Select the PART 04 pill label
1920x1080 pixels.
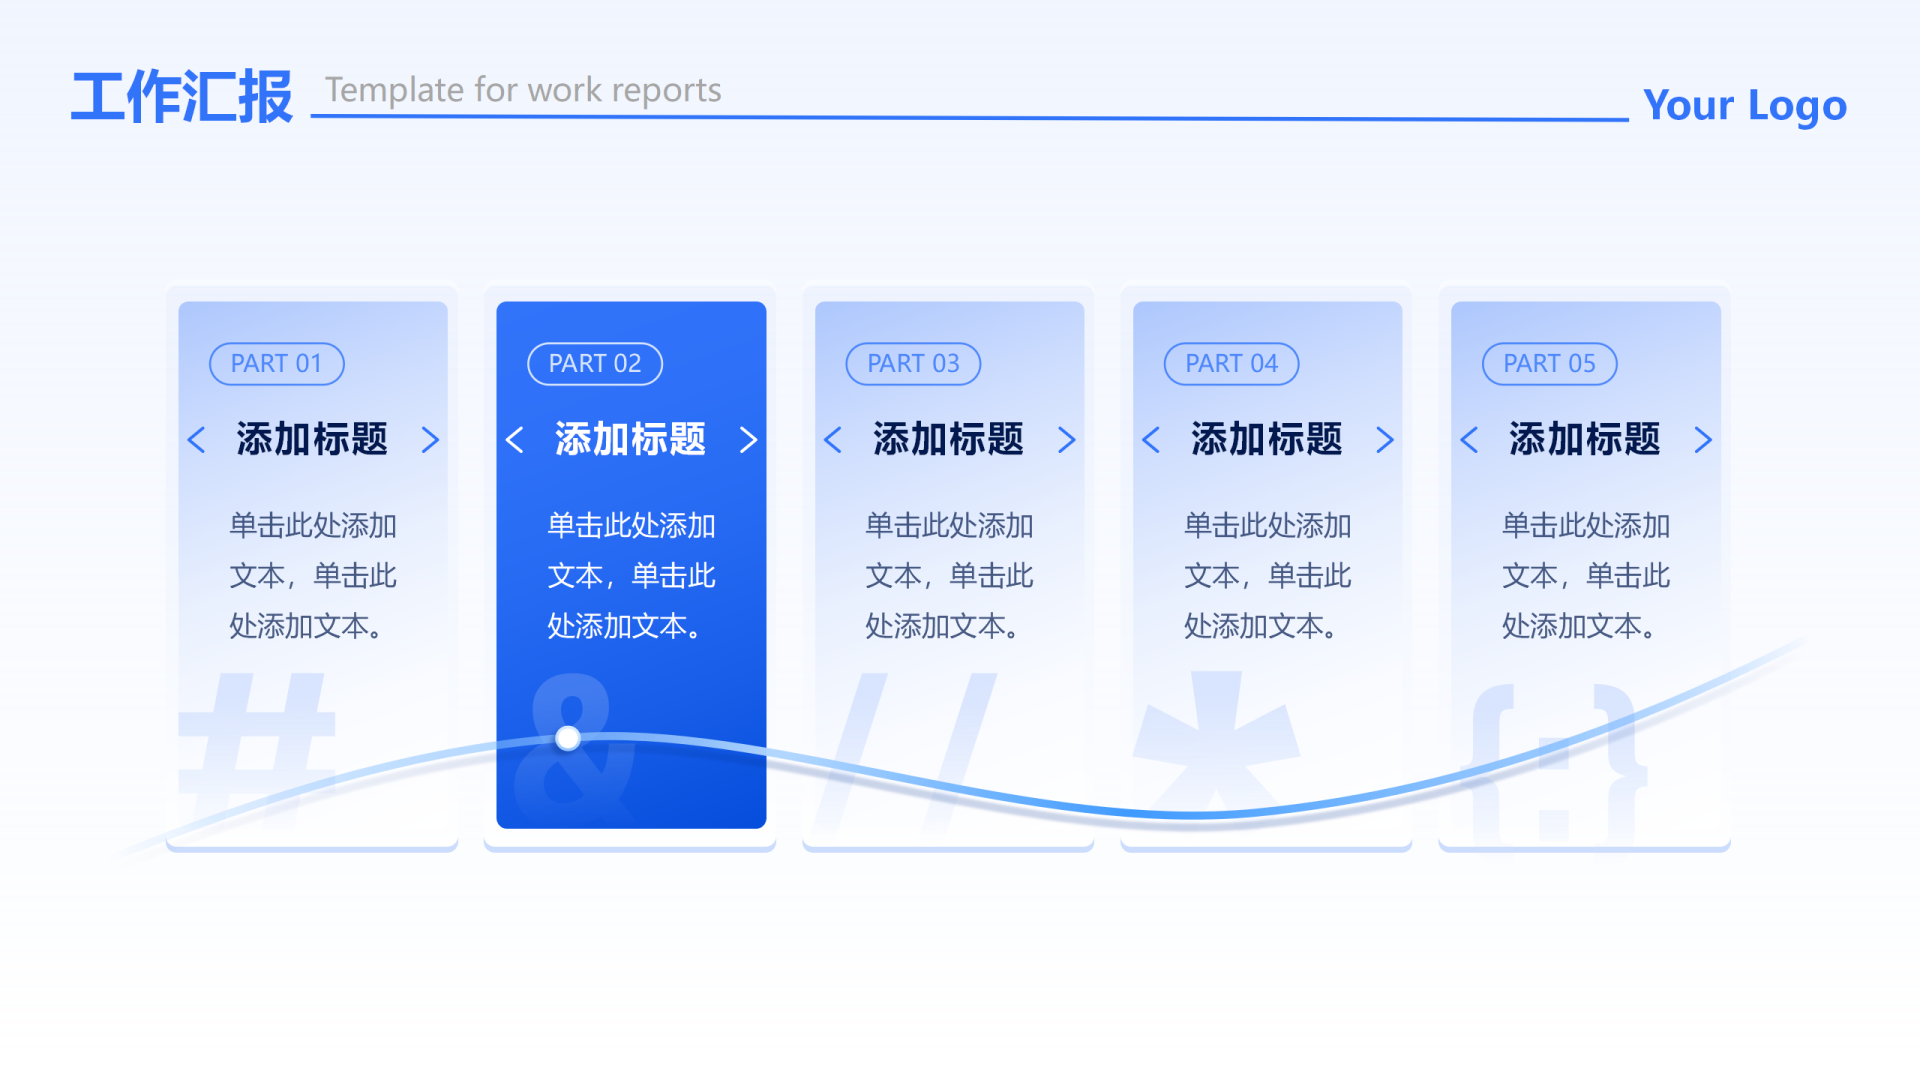1231,364
